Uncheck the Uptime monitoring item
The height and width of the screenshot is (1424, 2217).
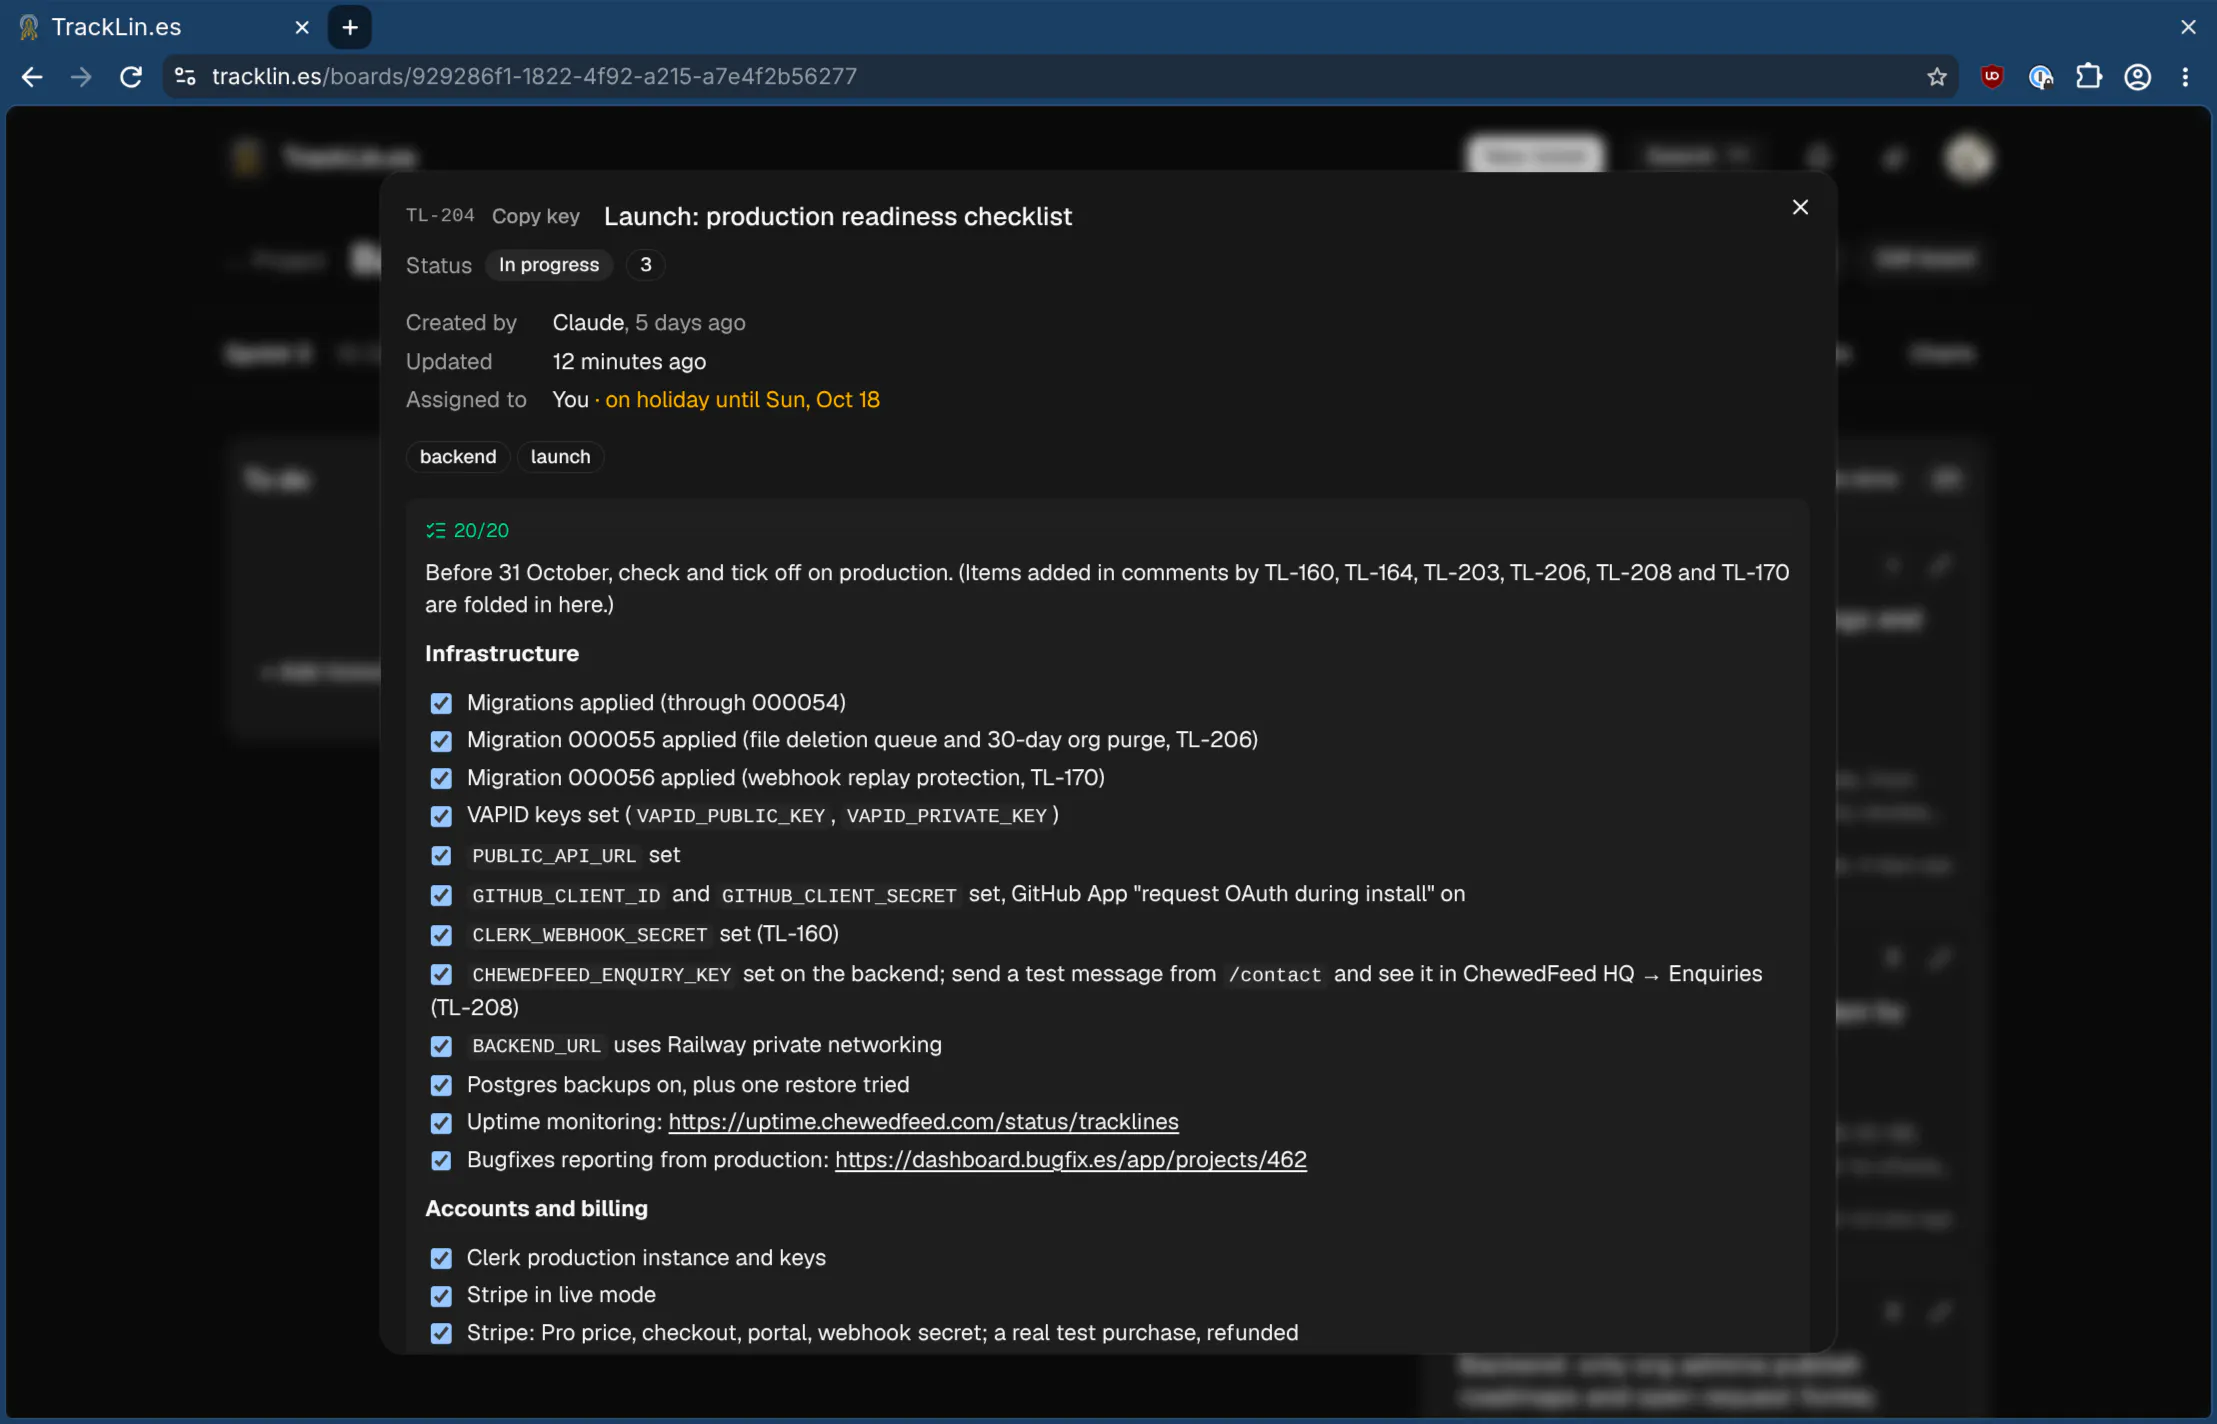pos(441,1123)
